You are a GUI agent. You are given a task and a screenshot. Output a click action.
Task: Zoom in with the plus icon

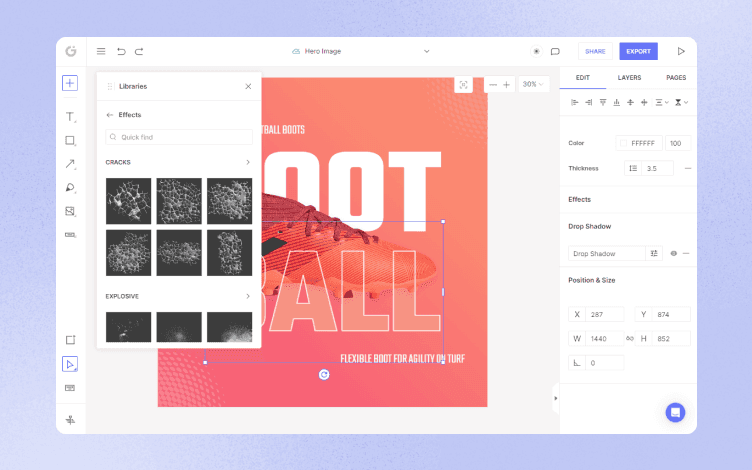tap(506, 84)
